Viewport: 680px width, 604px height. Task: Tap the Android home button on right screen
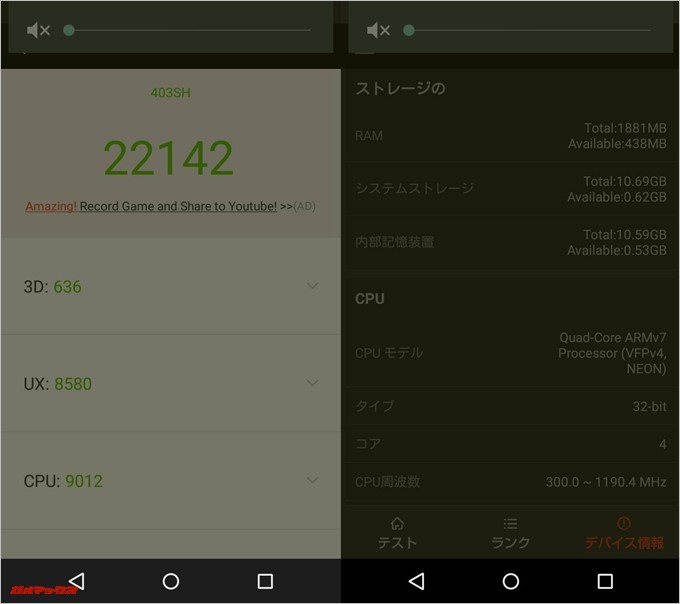[x=511, y=581]
